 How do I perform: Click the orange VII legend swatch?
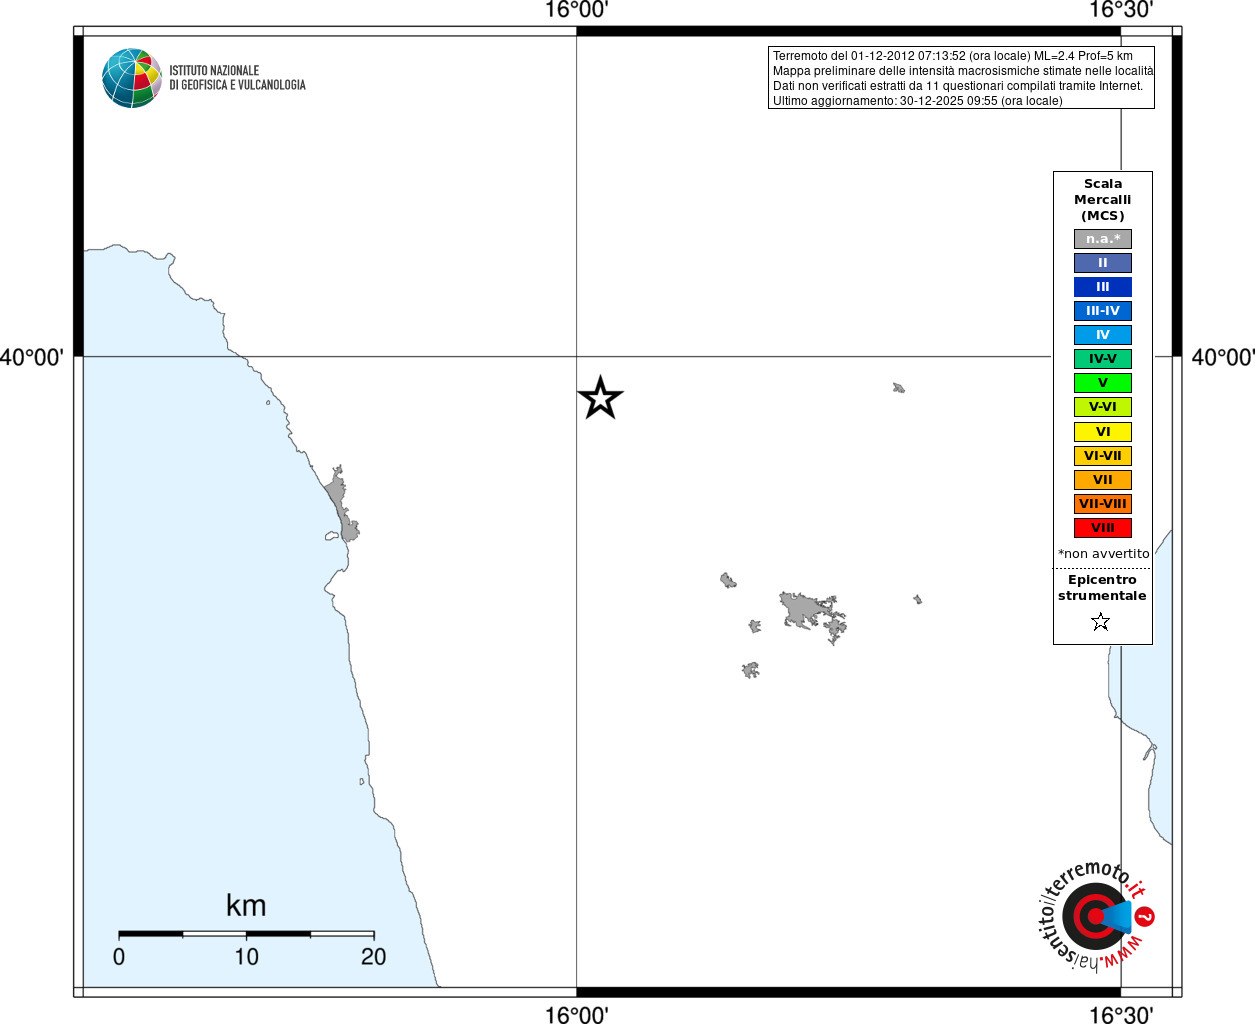(x=1103, y=480)
